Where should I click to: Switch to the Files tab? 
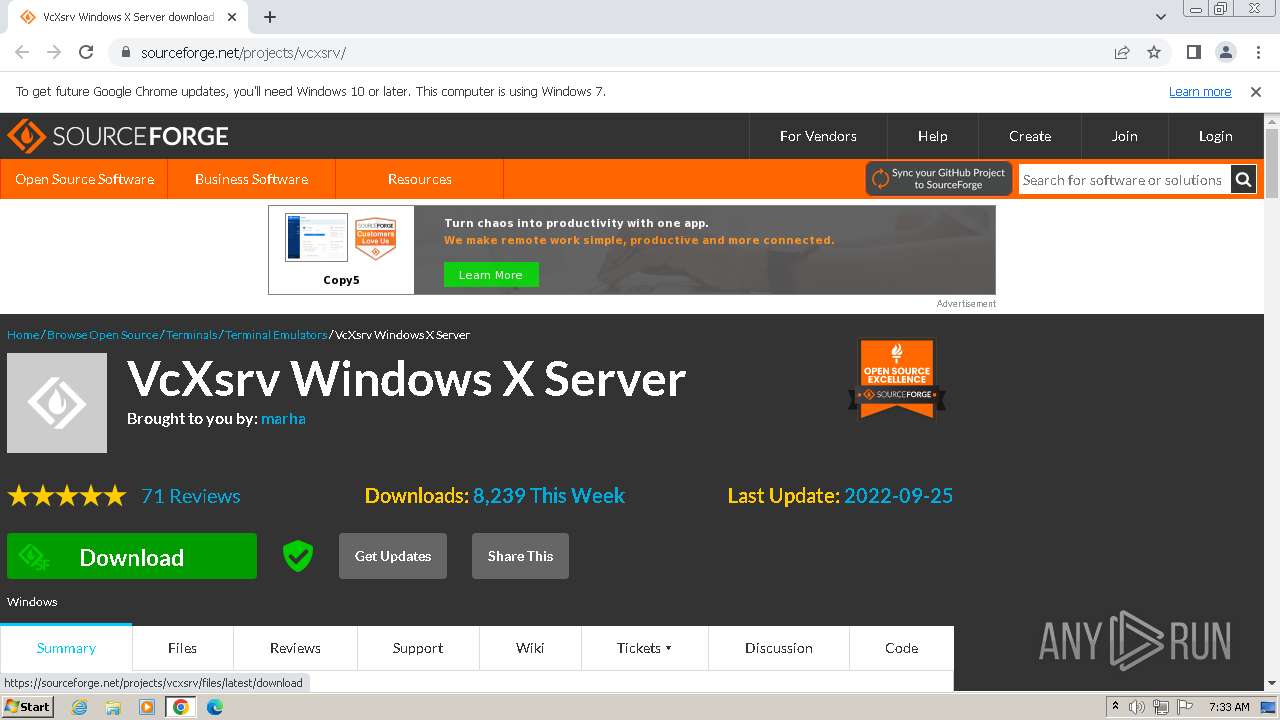tap(182, 648)
